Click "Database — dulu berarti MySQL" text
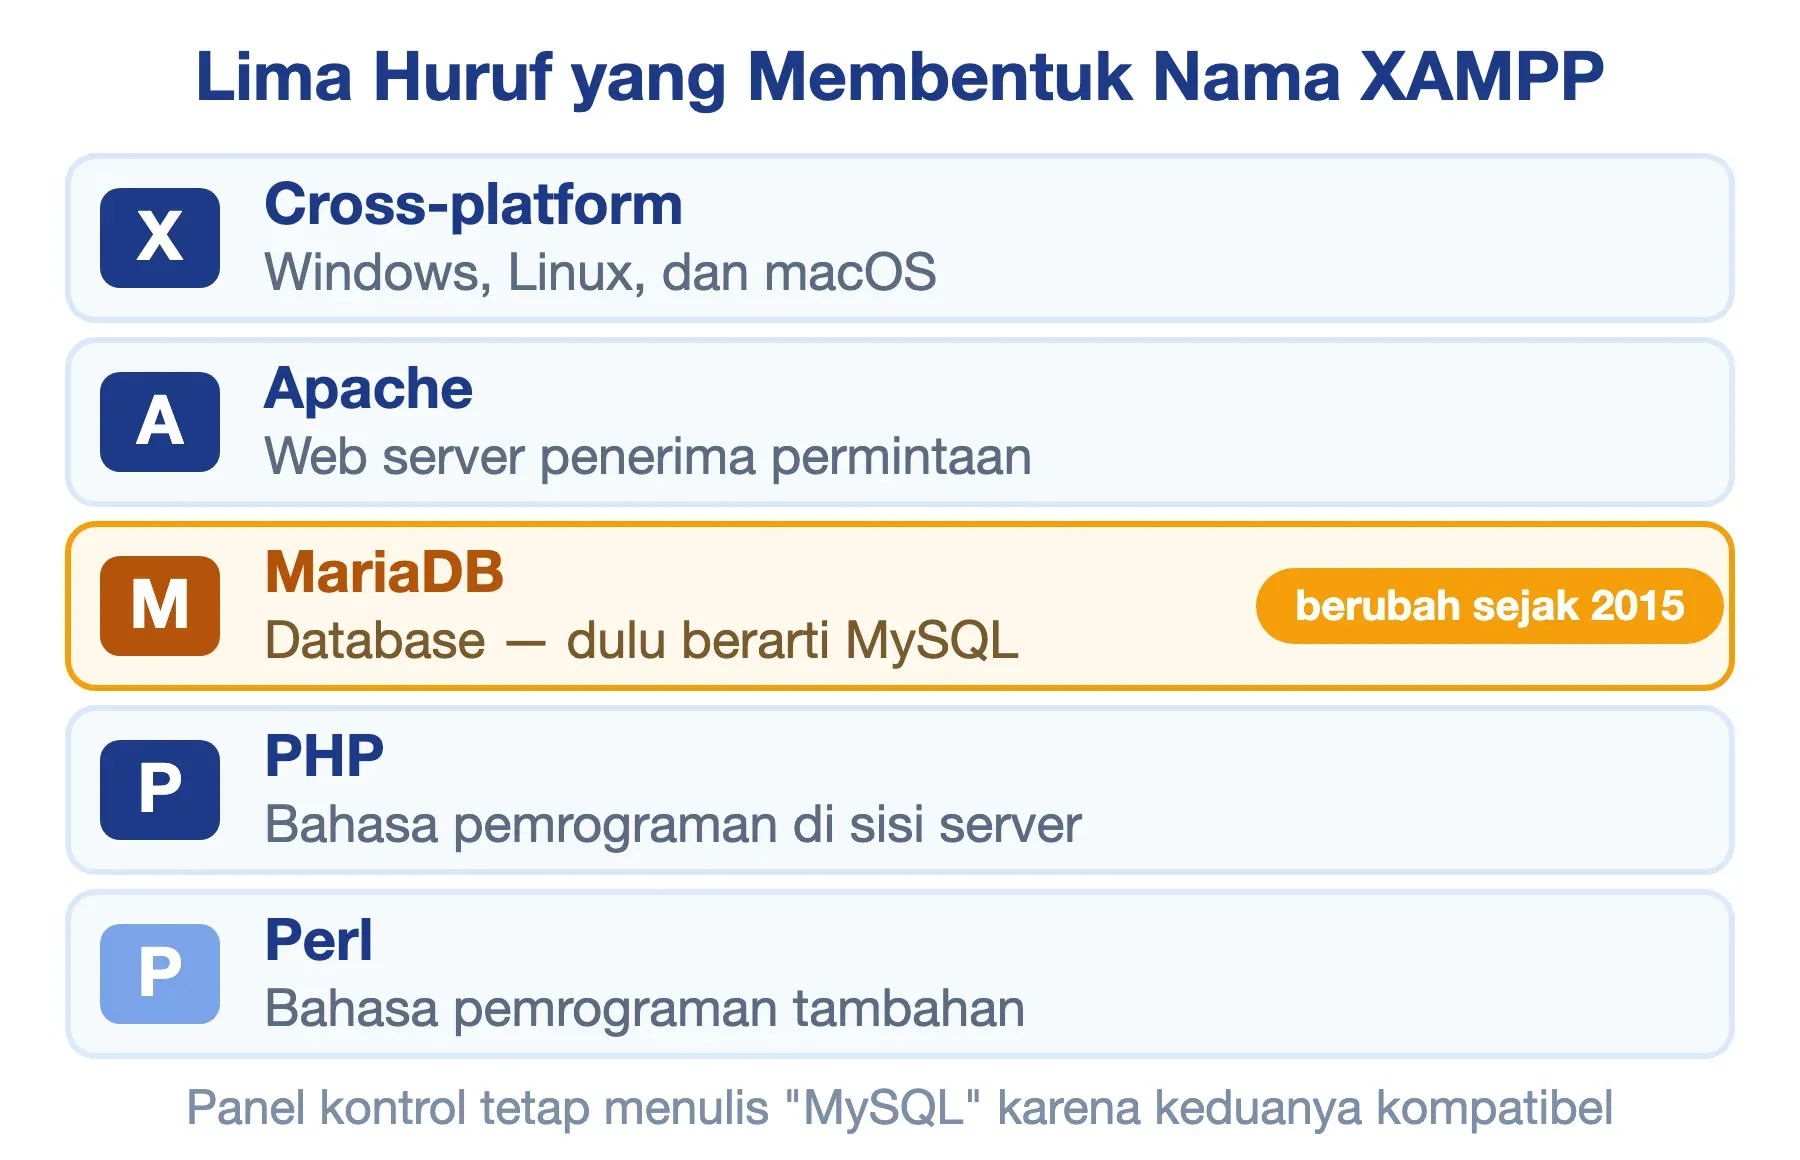The height and width of the screenshot is (1160, 1800). click(642, 641)
